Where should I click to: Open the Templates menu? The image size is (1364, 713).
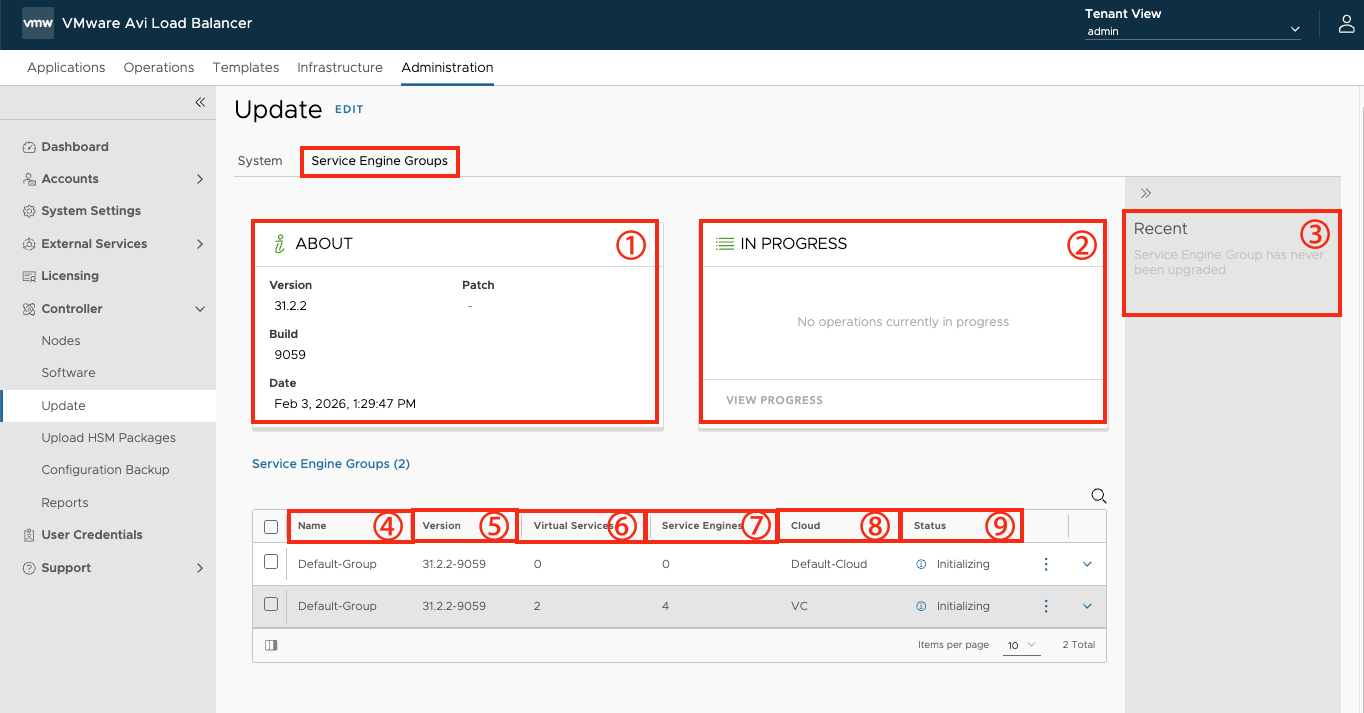(x=246, y=68)
